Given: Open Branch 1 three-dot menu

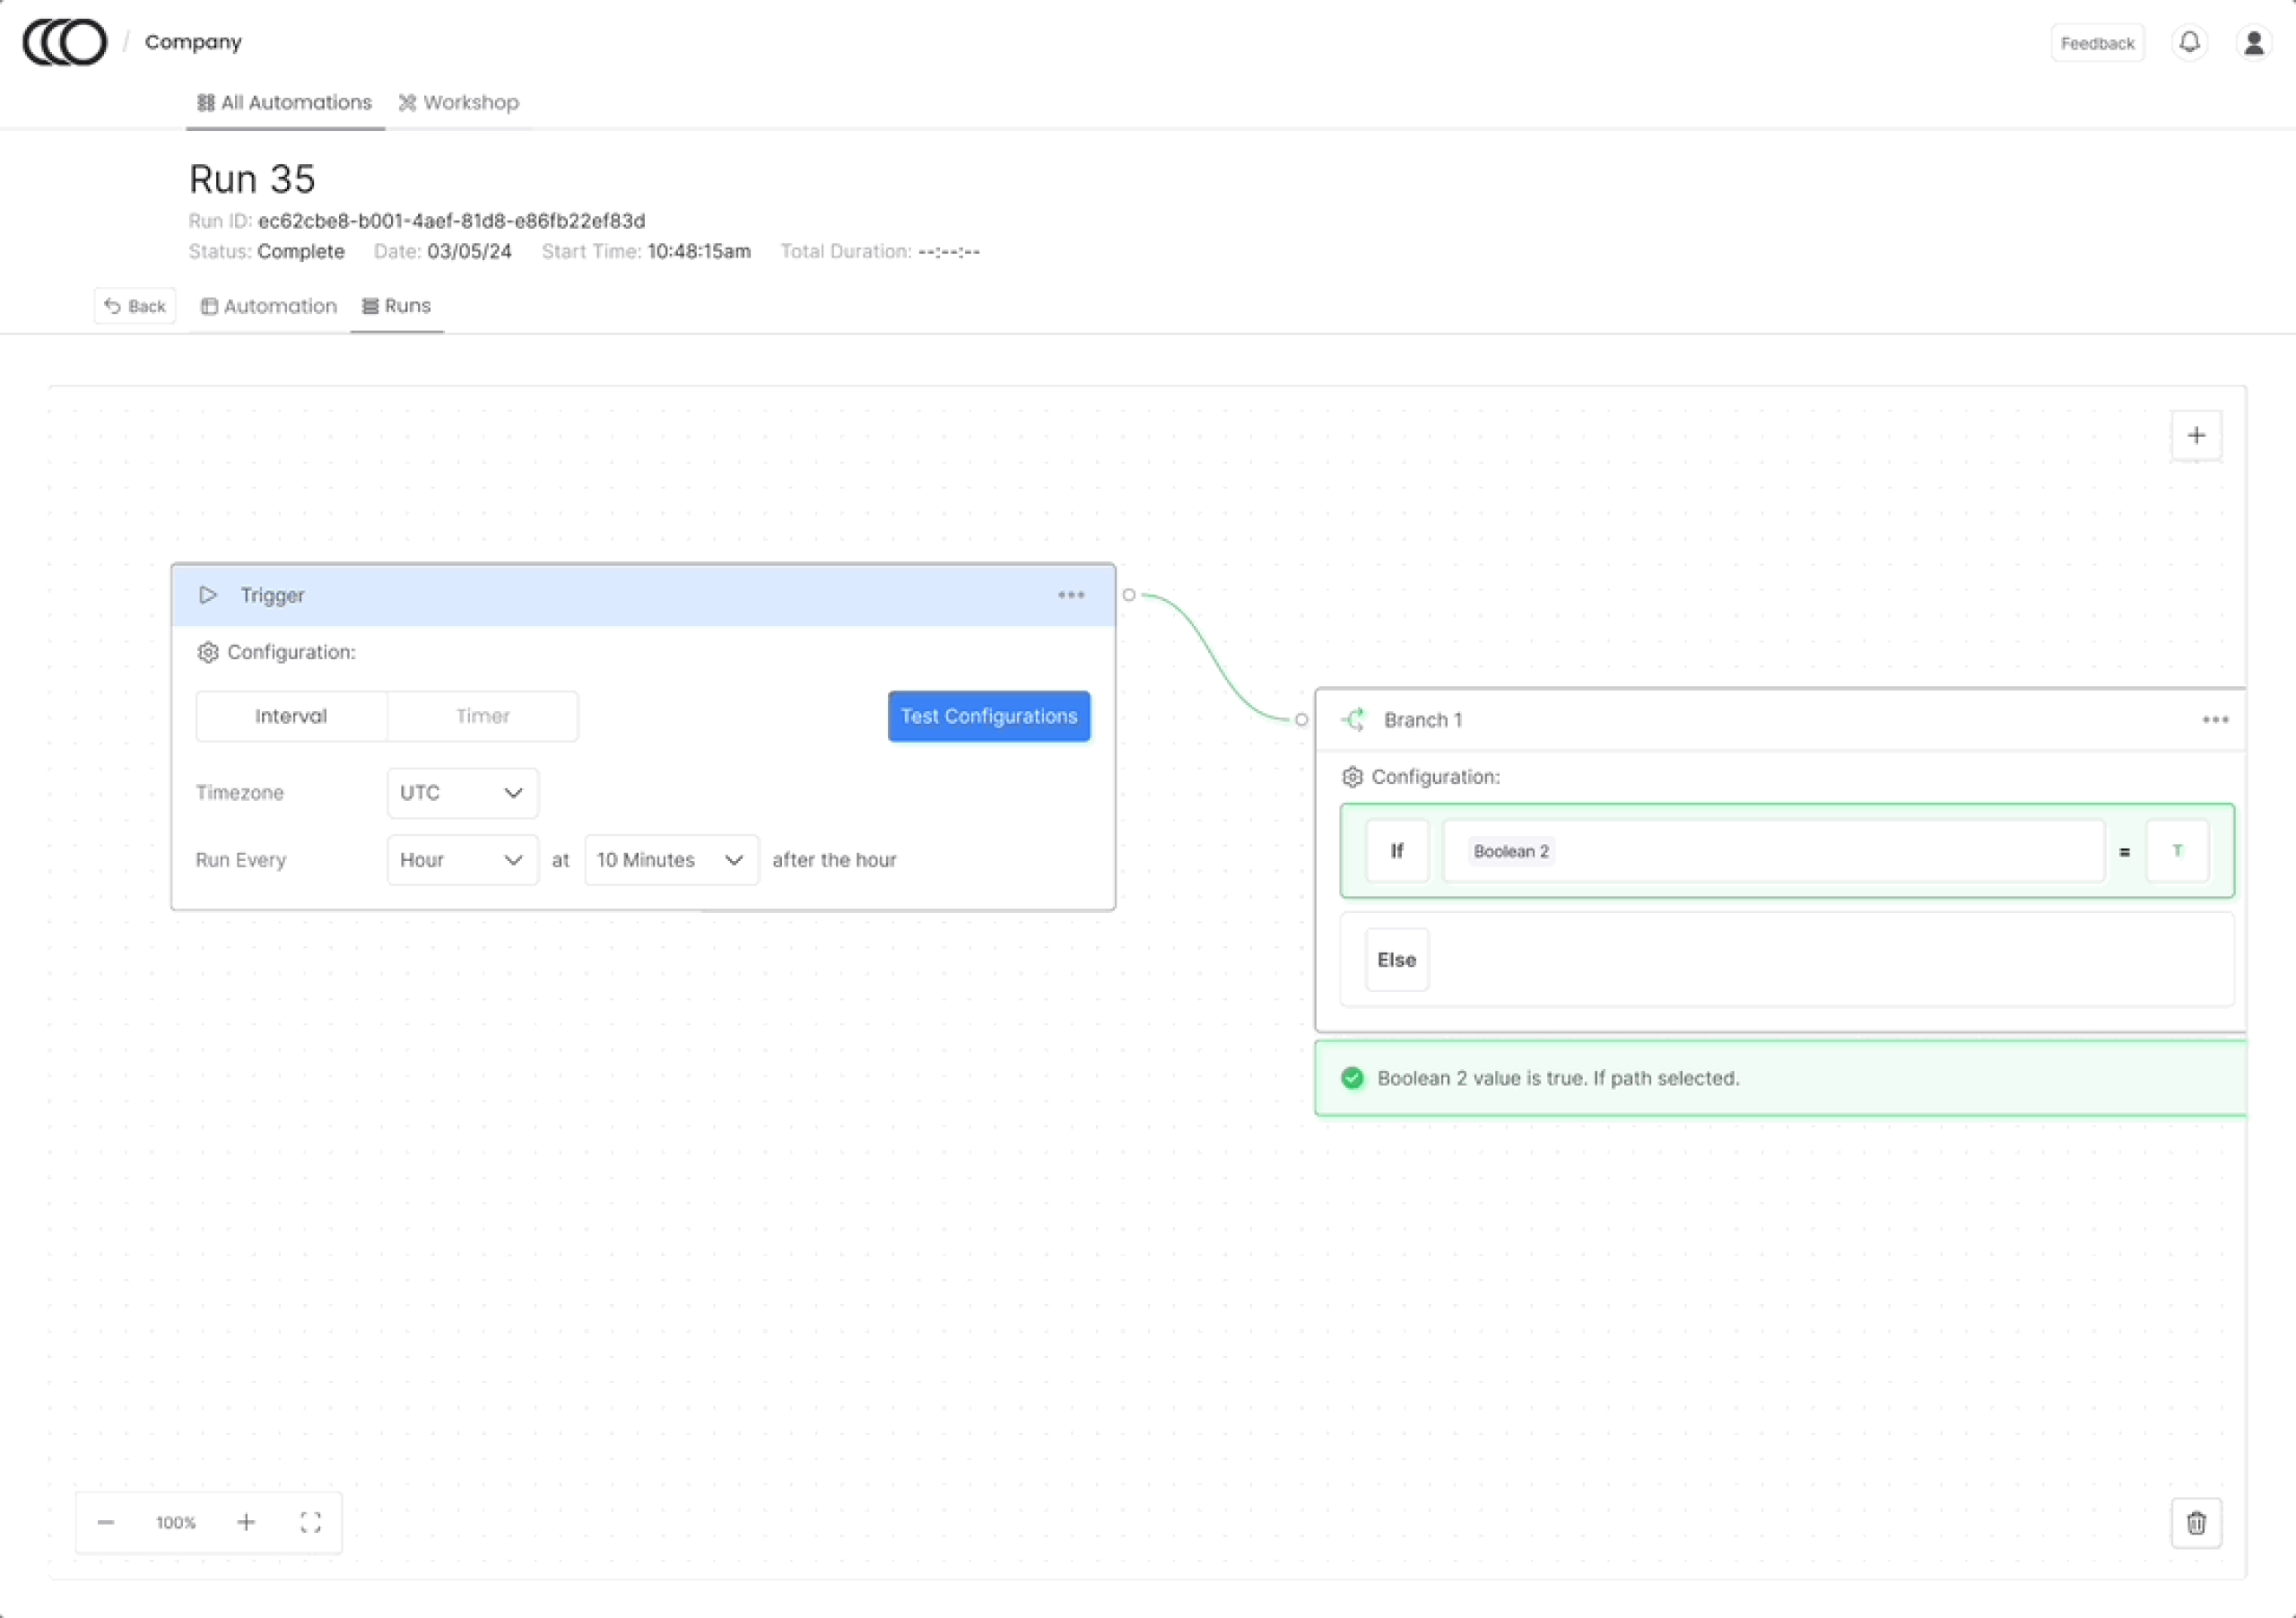Looking at the screenshot, I should coord(2215,720).
